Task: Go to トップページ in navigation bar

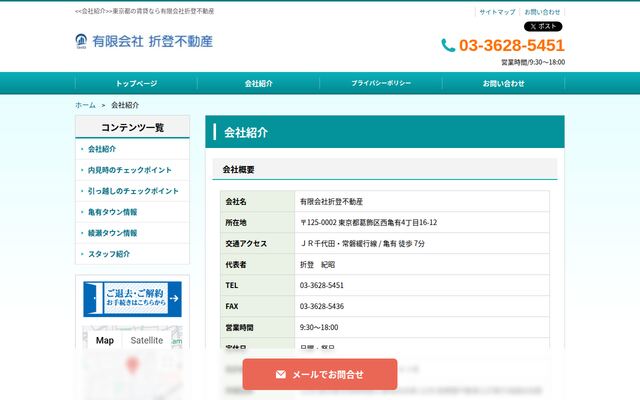Action: point(136,83)
